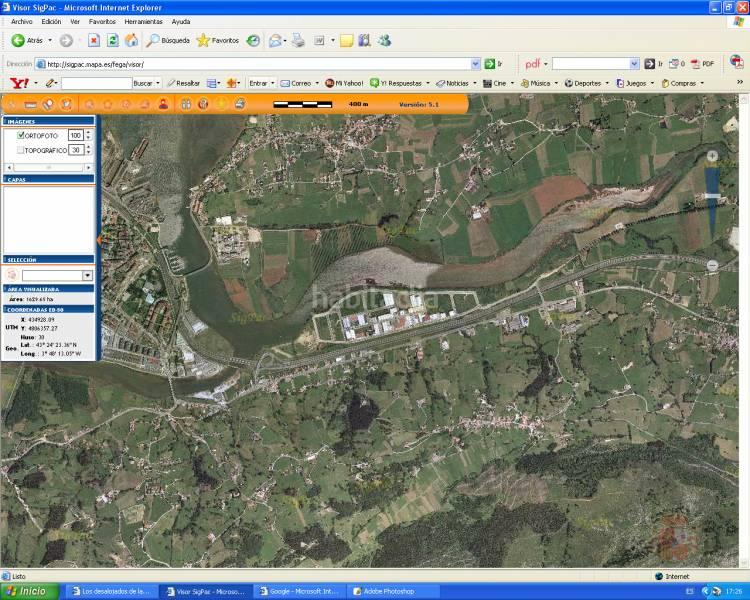This screenshot has width=750, height=600.
Task: Click the Inicio start button
Action: point(27,591)
